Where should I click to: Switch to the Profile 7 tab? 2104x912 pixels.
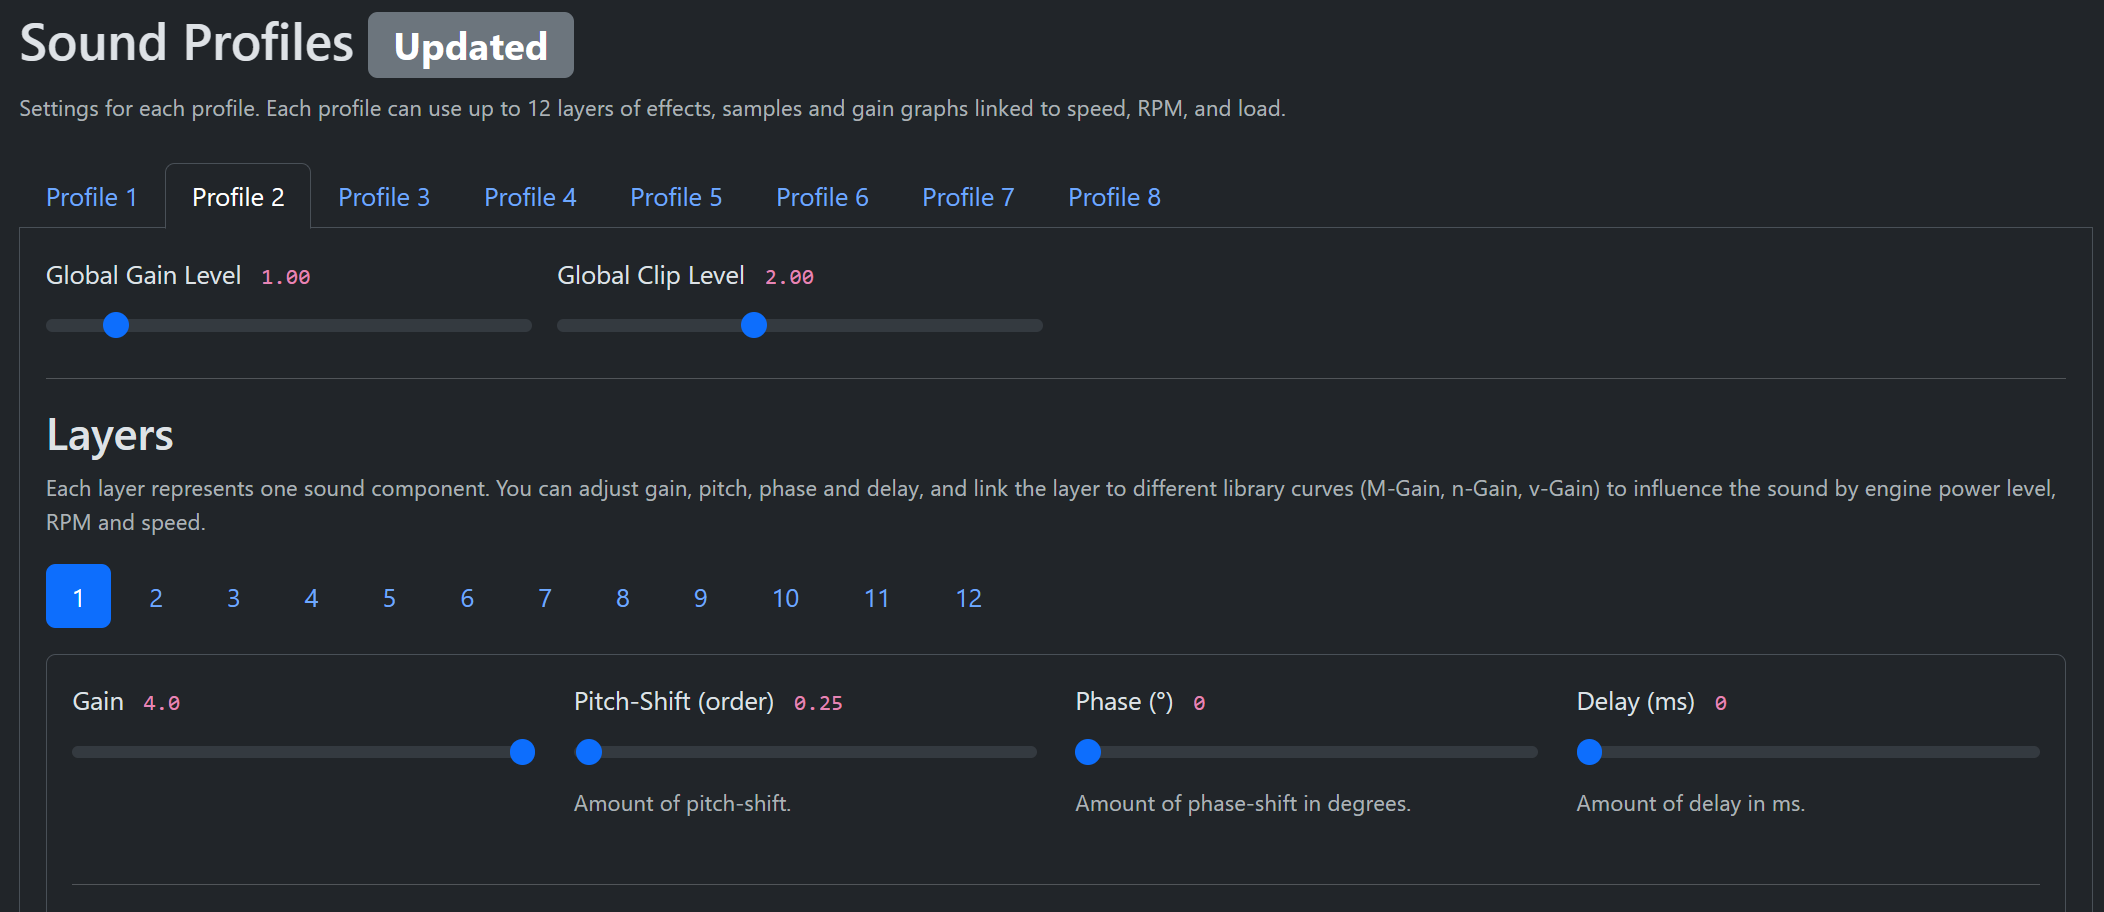pyautogui.click(x=968, y=197)
